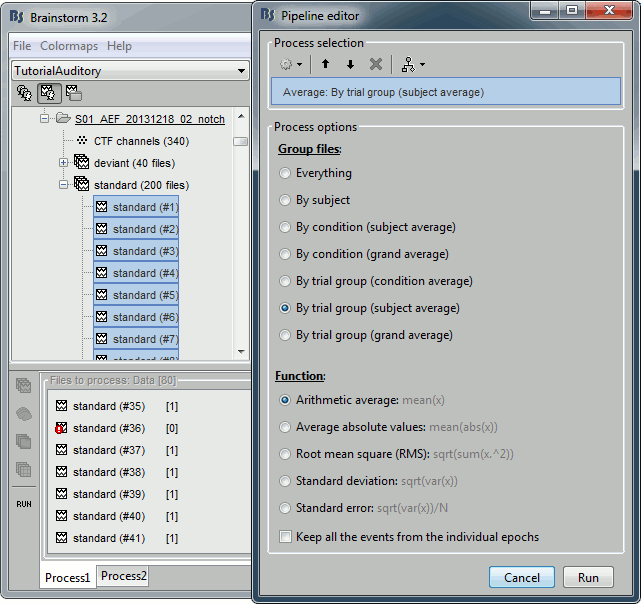Open the pipeline load/save menu icon
The width and height of the screenshot is (641, 604).
[409, 64]
